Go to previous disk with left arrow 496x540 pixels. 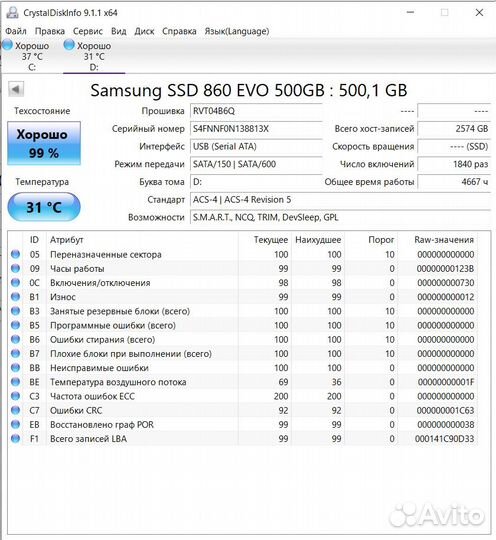pos(16,90)
